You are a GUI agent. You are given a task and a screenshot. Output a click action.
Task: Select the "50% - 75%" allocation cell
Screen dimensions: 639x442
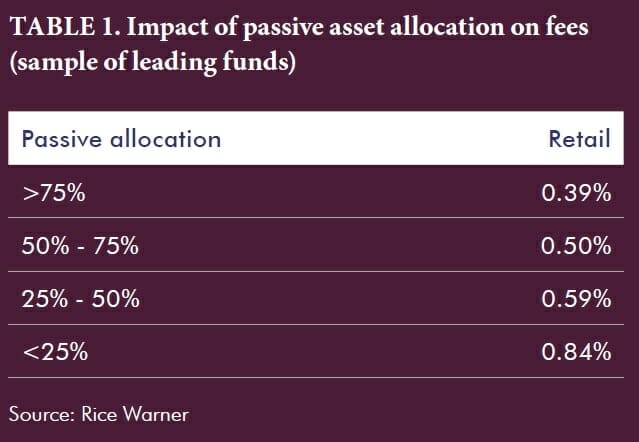coord(80,246)
